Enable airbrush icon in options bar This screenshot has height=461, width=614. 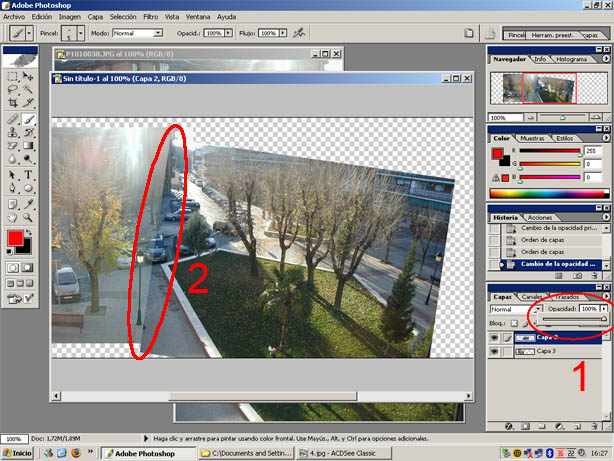point(299,33)
